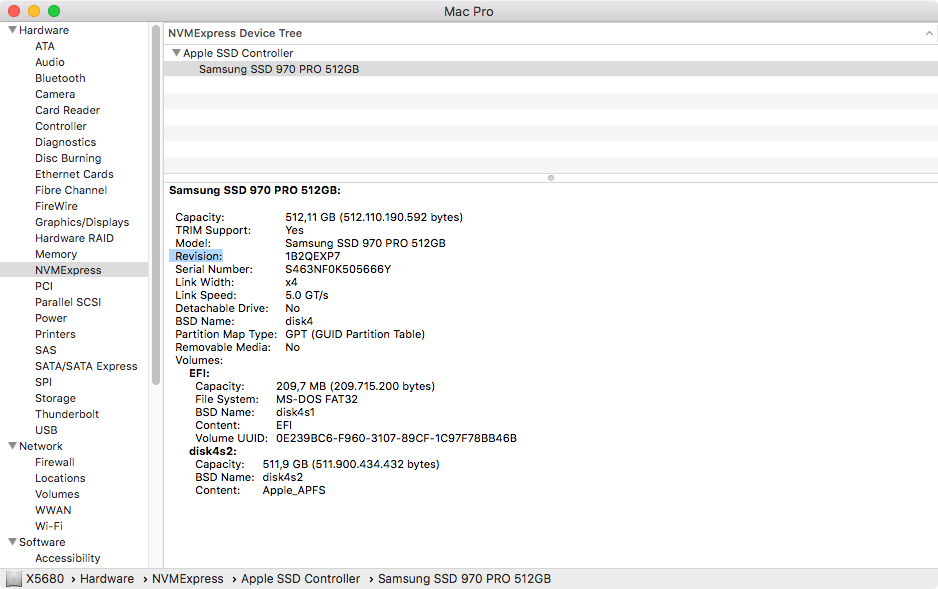The height and width of the screenshot is (589, 938).
Task: Select Samsung SSD 970 PRO 512GB tree row
Action: [x=550, y=69]
